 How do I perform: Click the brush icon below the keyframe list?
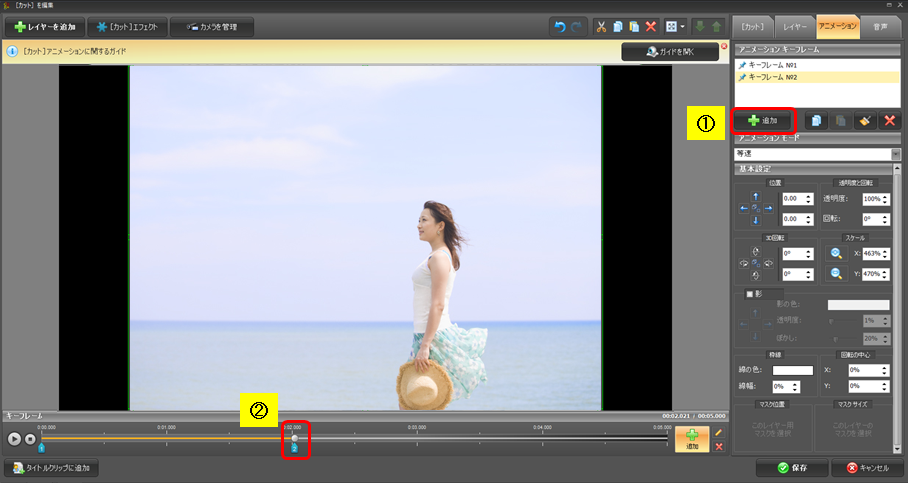coord(864,120)
